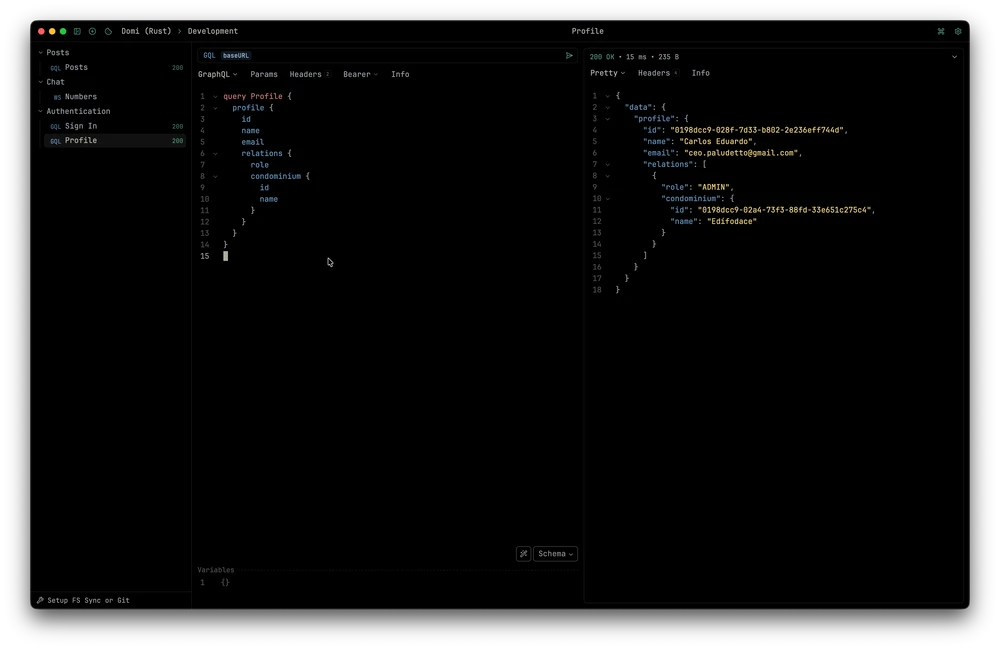Fold the condominium block in the query editor
This screenshot has width=1000, height=649.
coord(216,177)
